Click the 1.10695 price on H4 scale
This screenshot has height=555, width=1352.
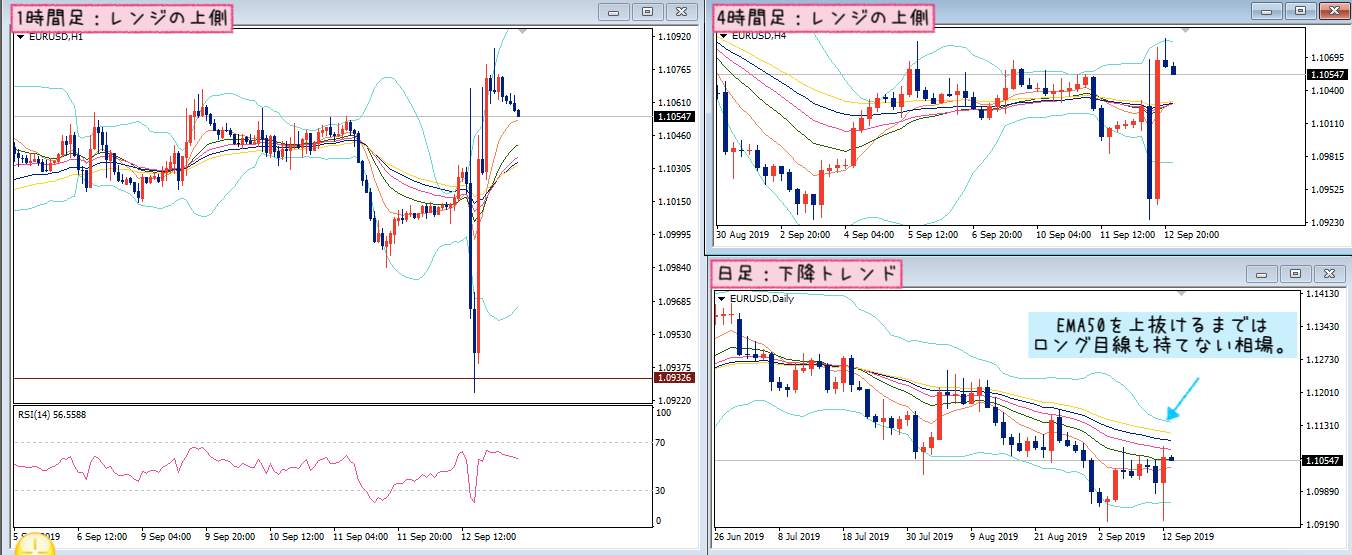pos(1327,57)
